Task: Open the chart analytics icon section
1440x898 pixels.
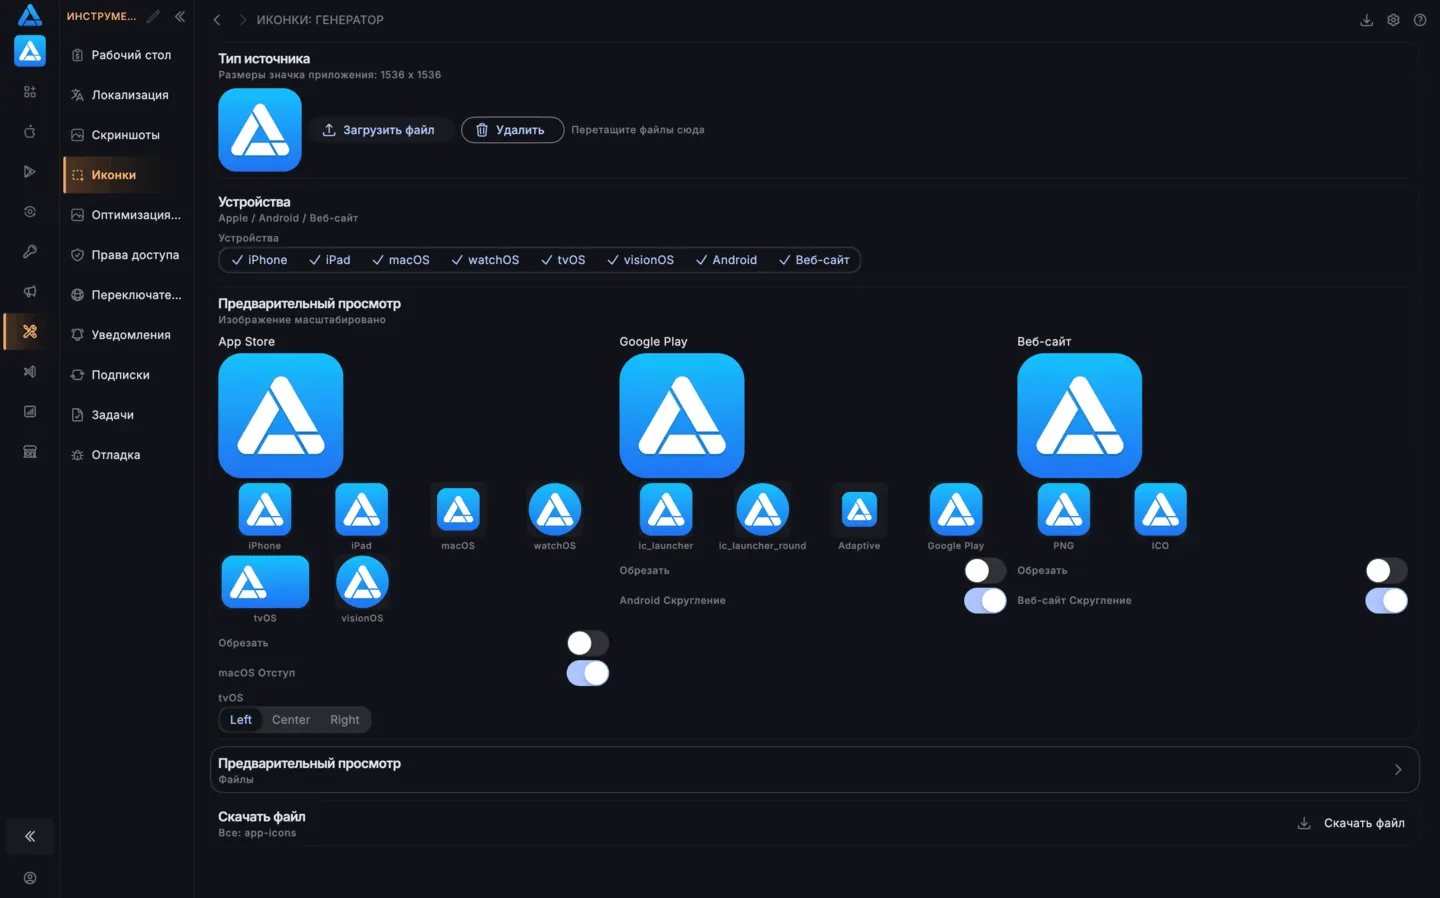Action: (30, 412)
